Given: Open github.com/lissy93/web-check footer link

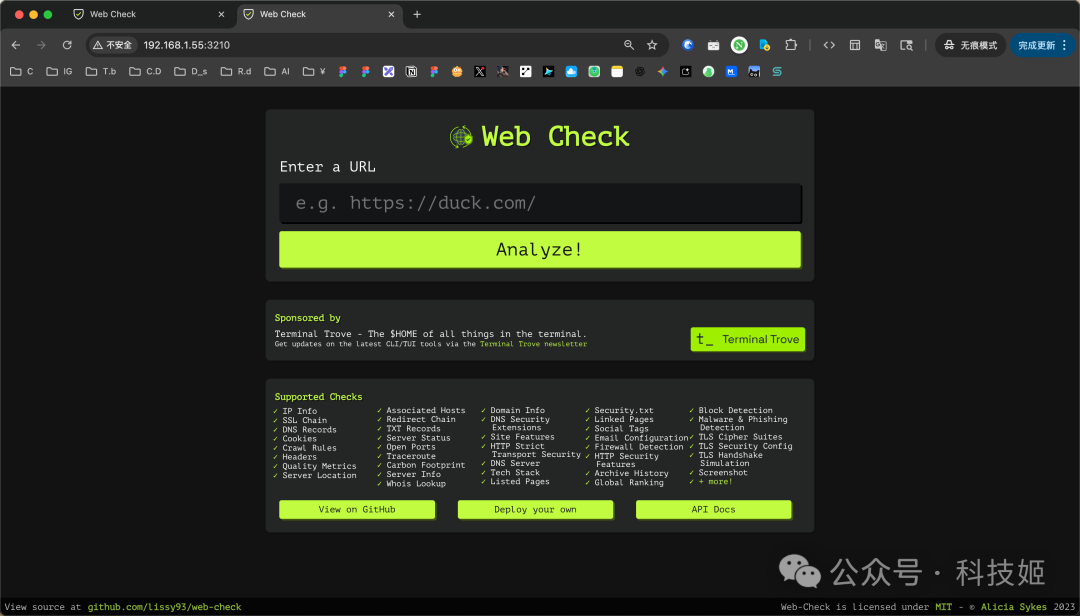Looking at the screenshot, I should [164, 607].
